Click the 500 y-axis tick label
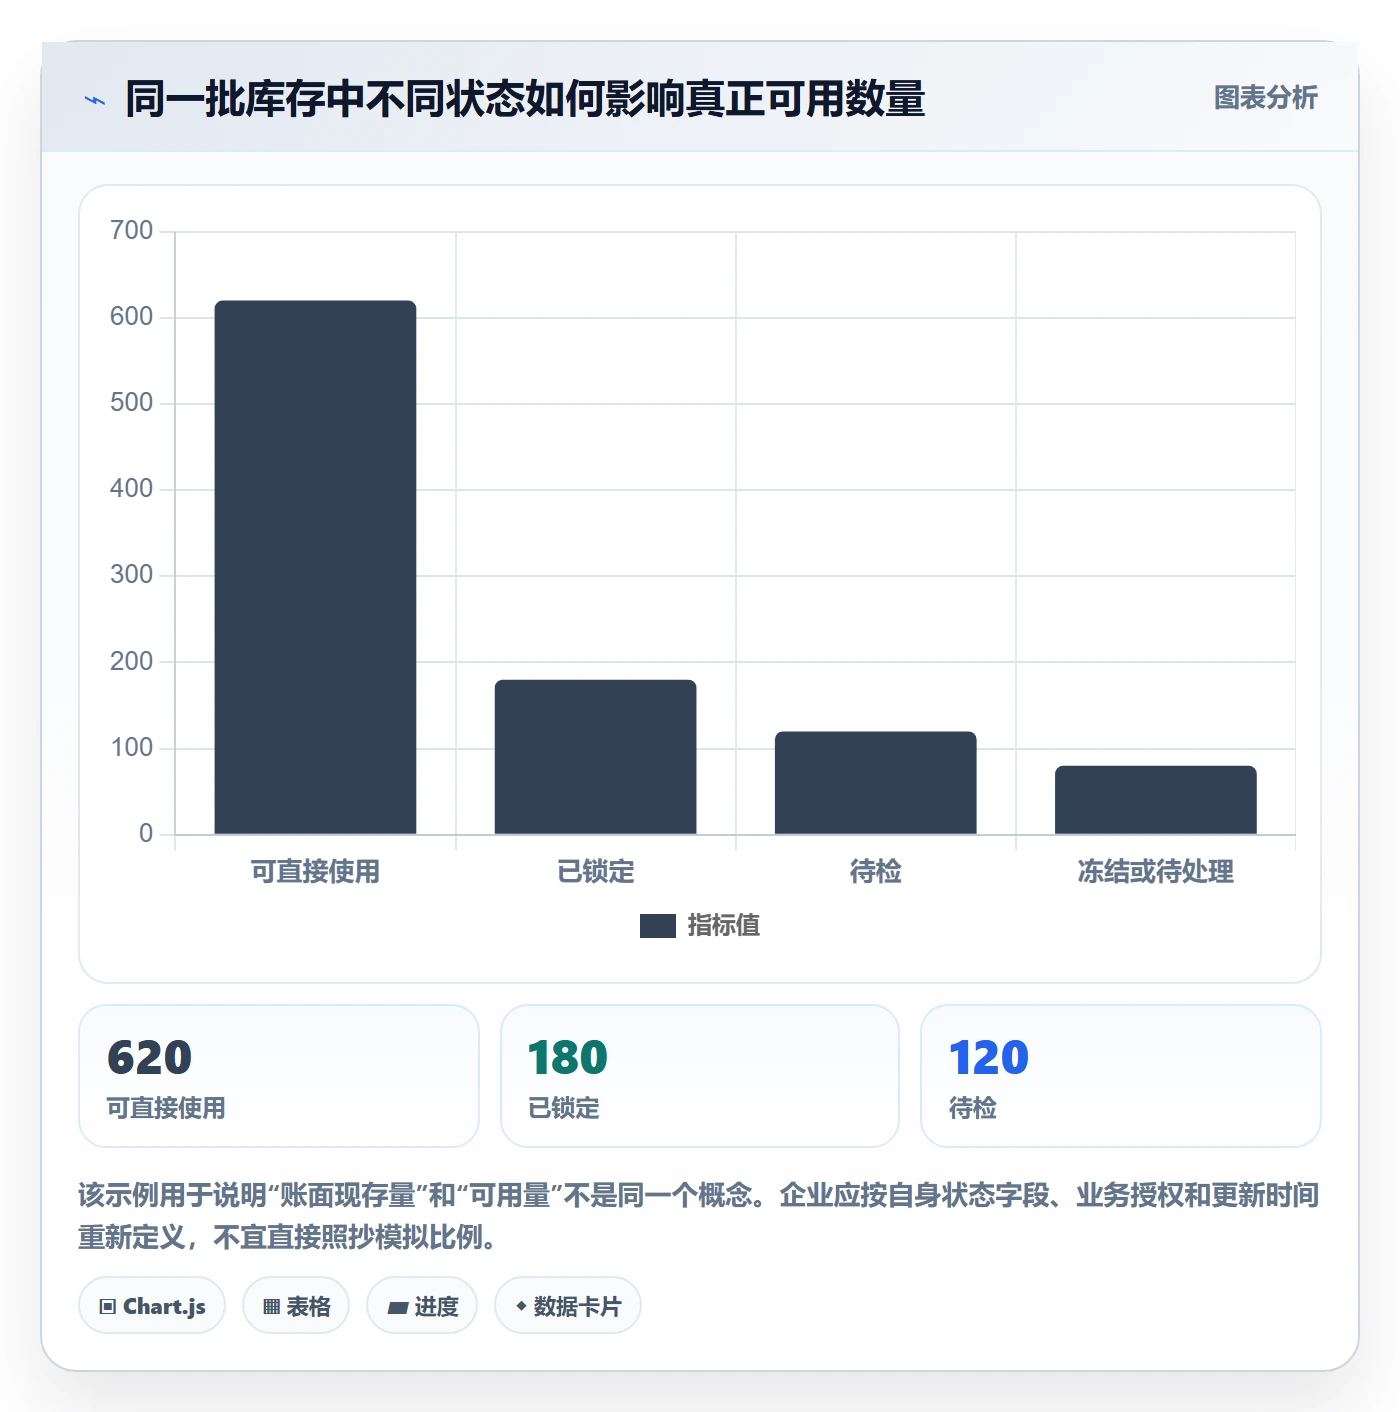The image size is (1400, 1412). (132, 403)
